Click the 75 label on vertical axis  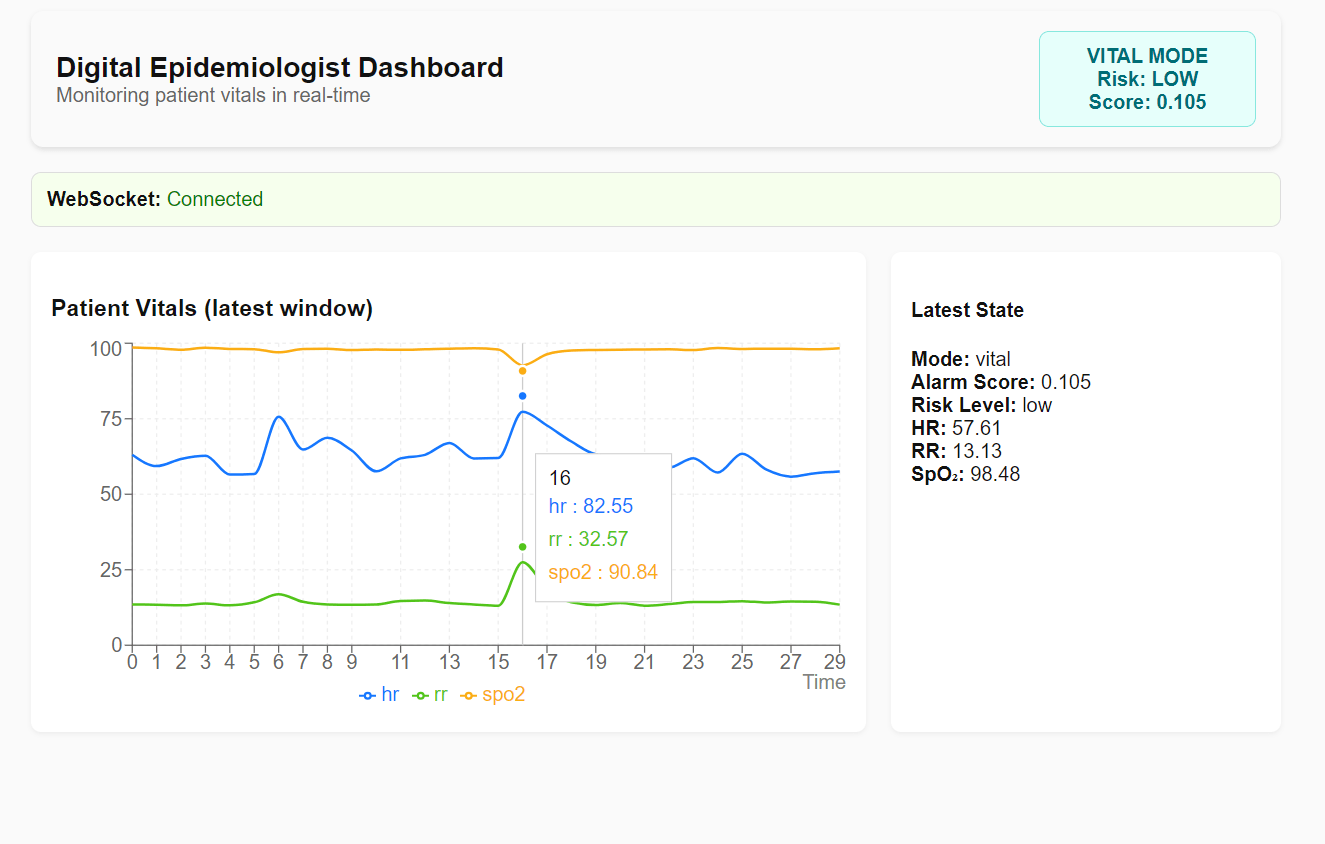click(x=107, y=419)
